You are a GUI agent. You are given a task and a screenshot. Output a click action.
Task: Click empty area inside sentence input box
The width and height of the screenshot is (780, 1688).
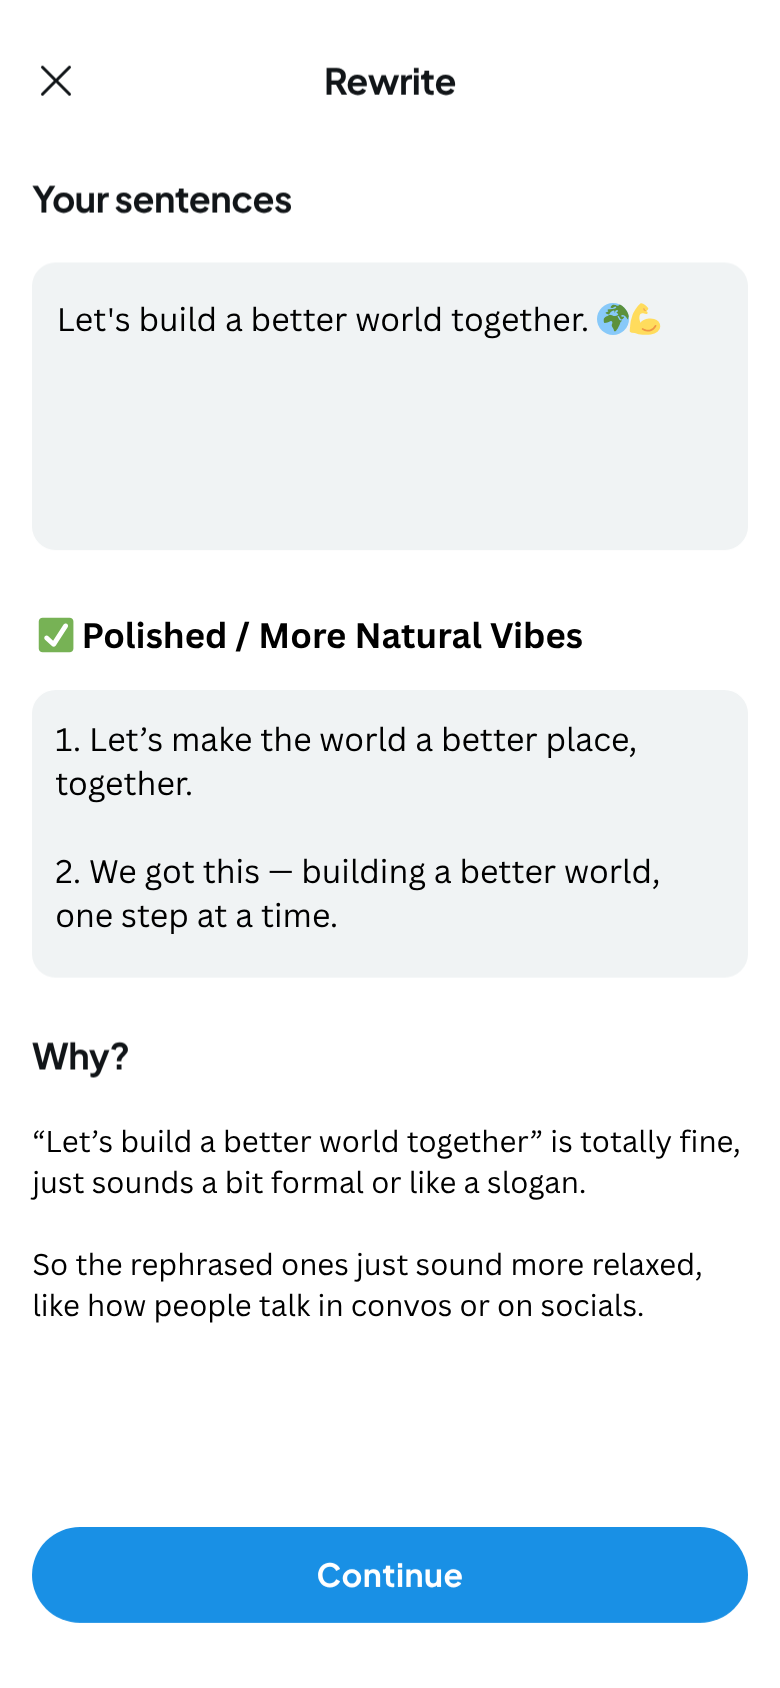(390, 450)
